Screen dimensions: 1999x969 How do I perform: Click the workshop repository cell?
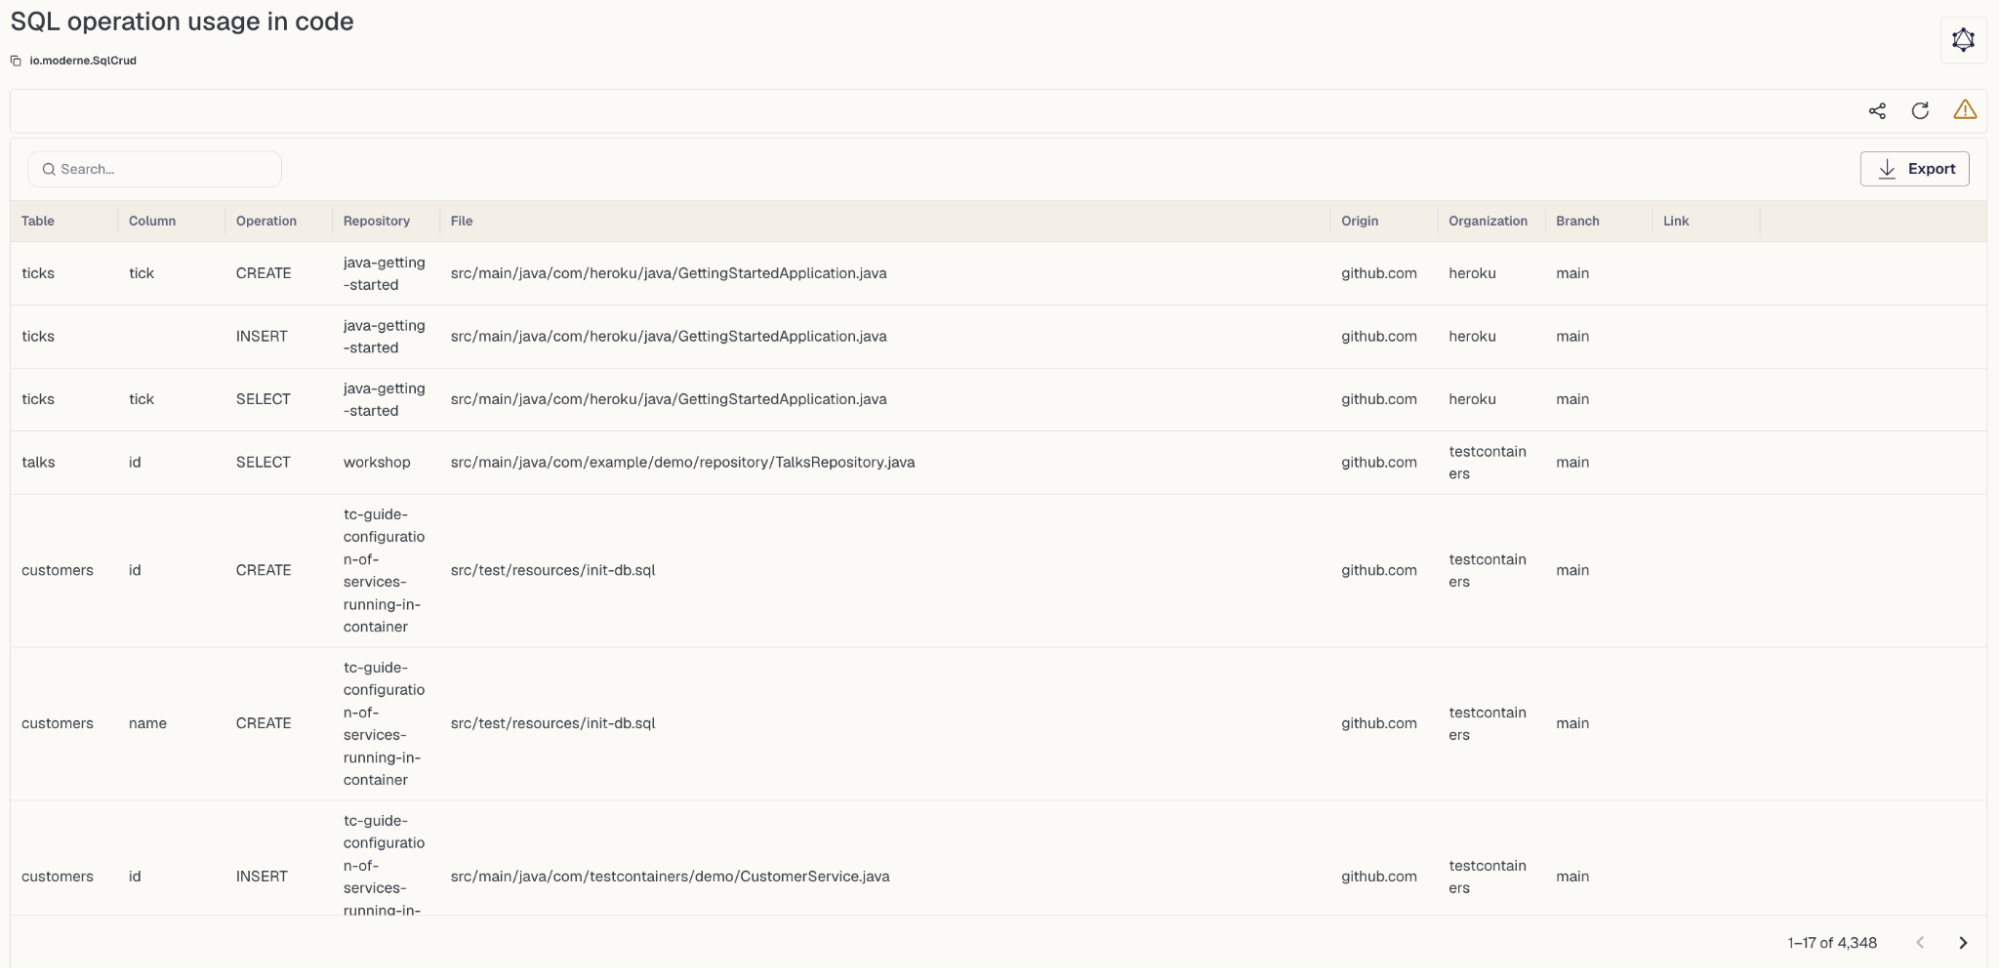(376, 462)
